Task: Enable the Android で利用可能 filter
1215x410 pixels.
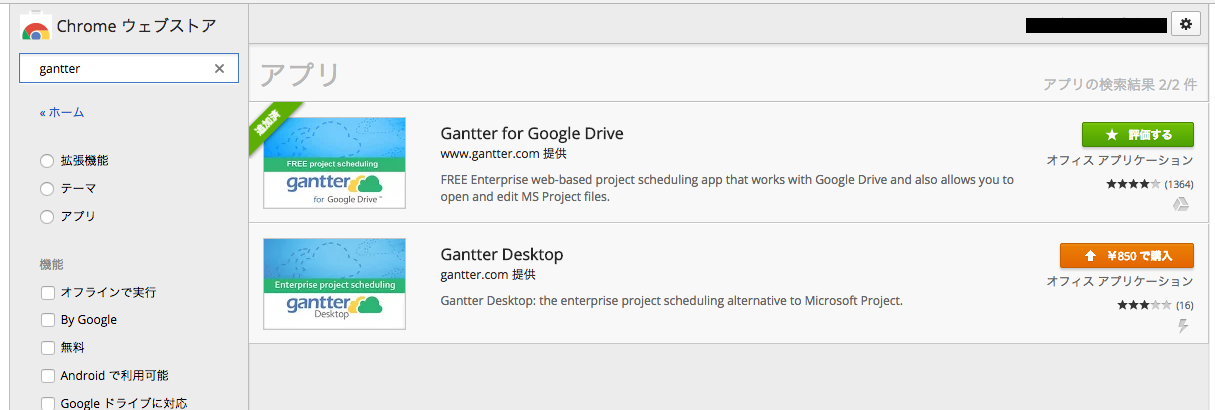Action: pyautogui.click(x=47, y=376)
